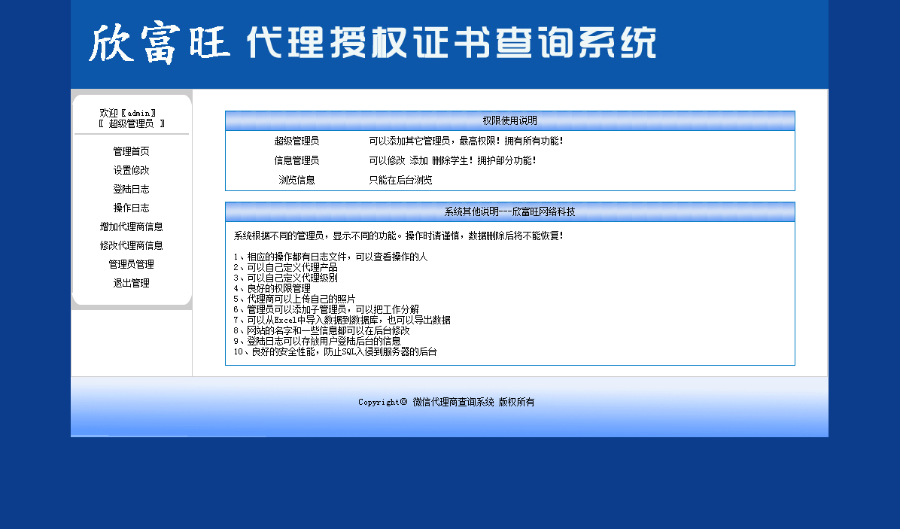This screenshot has height=529, width=900.
Task: Click the 权限使用说明 panel header
Action: coord(510,120)
